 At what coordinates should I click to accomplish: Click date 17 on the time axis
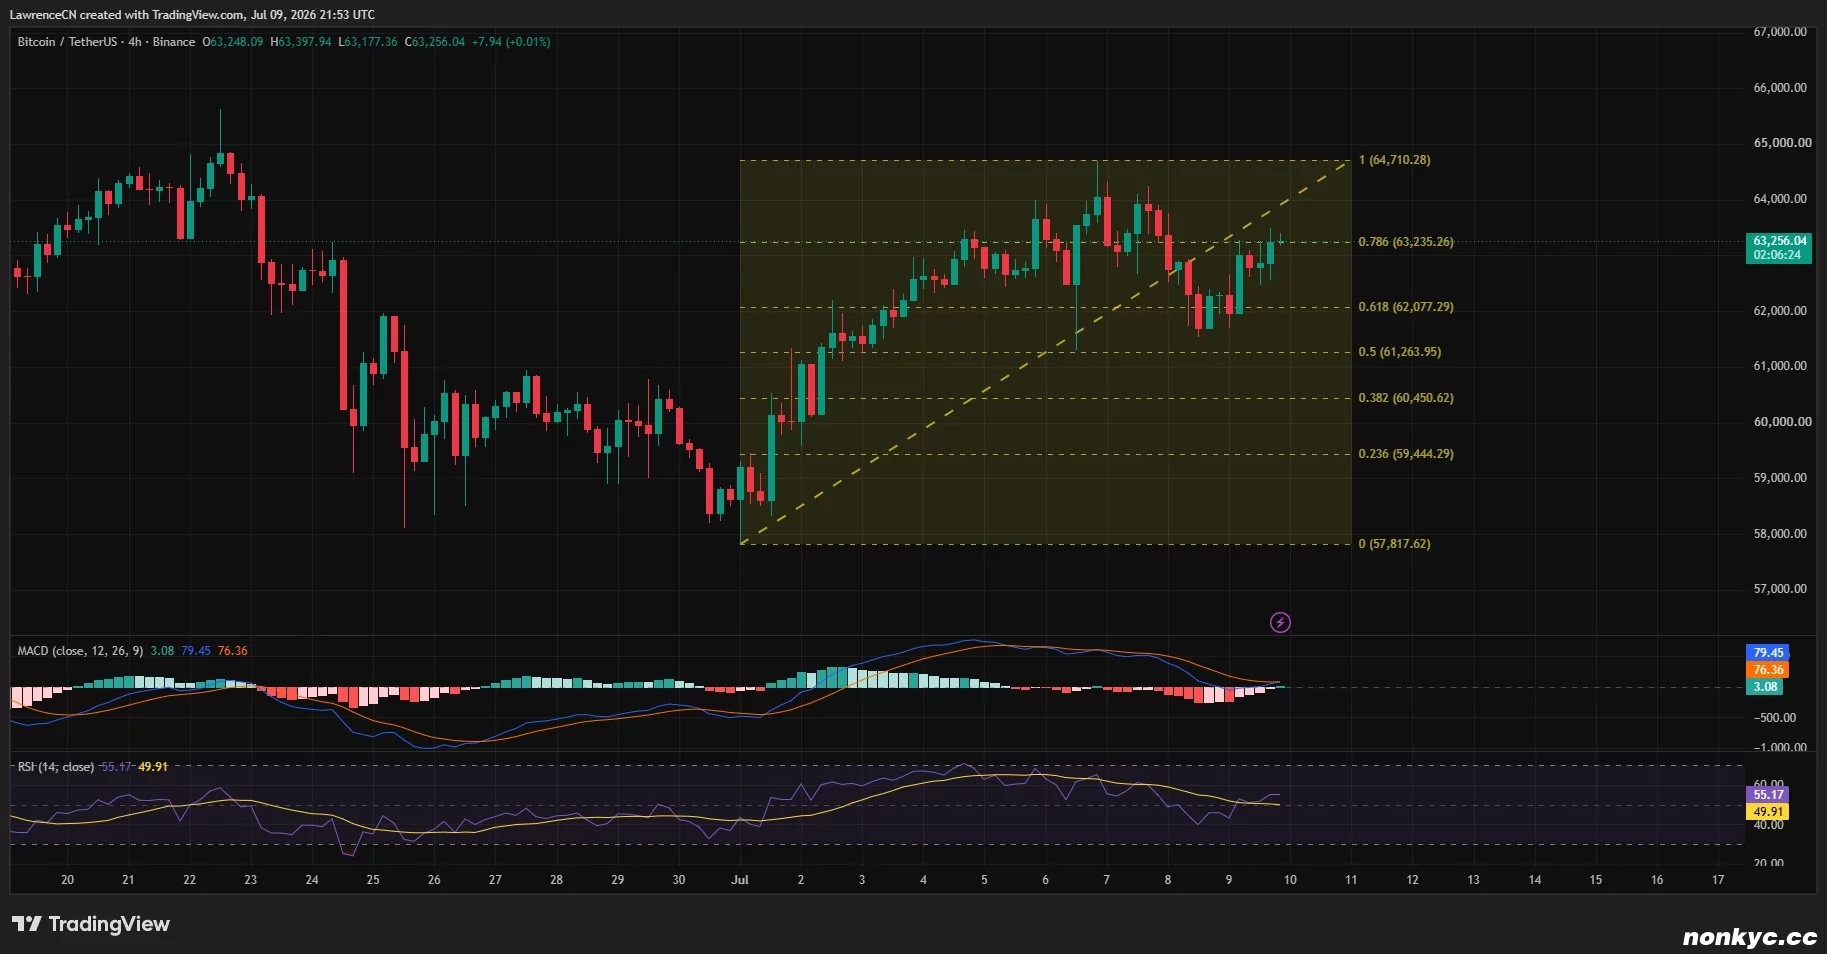[x=1718, y=880]
